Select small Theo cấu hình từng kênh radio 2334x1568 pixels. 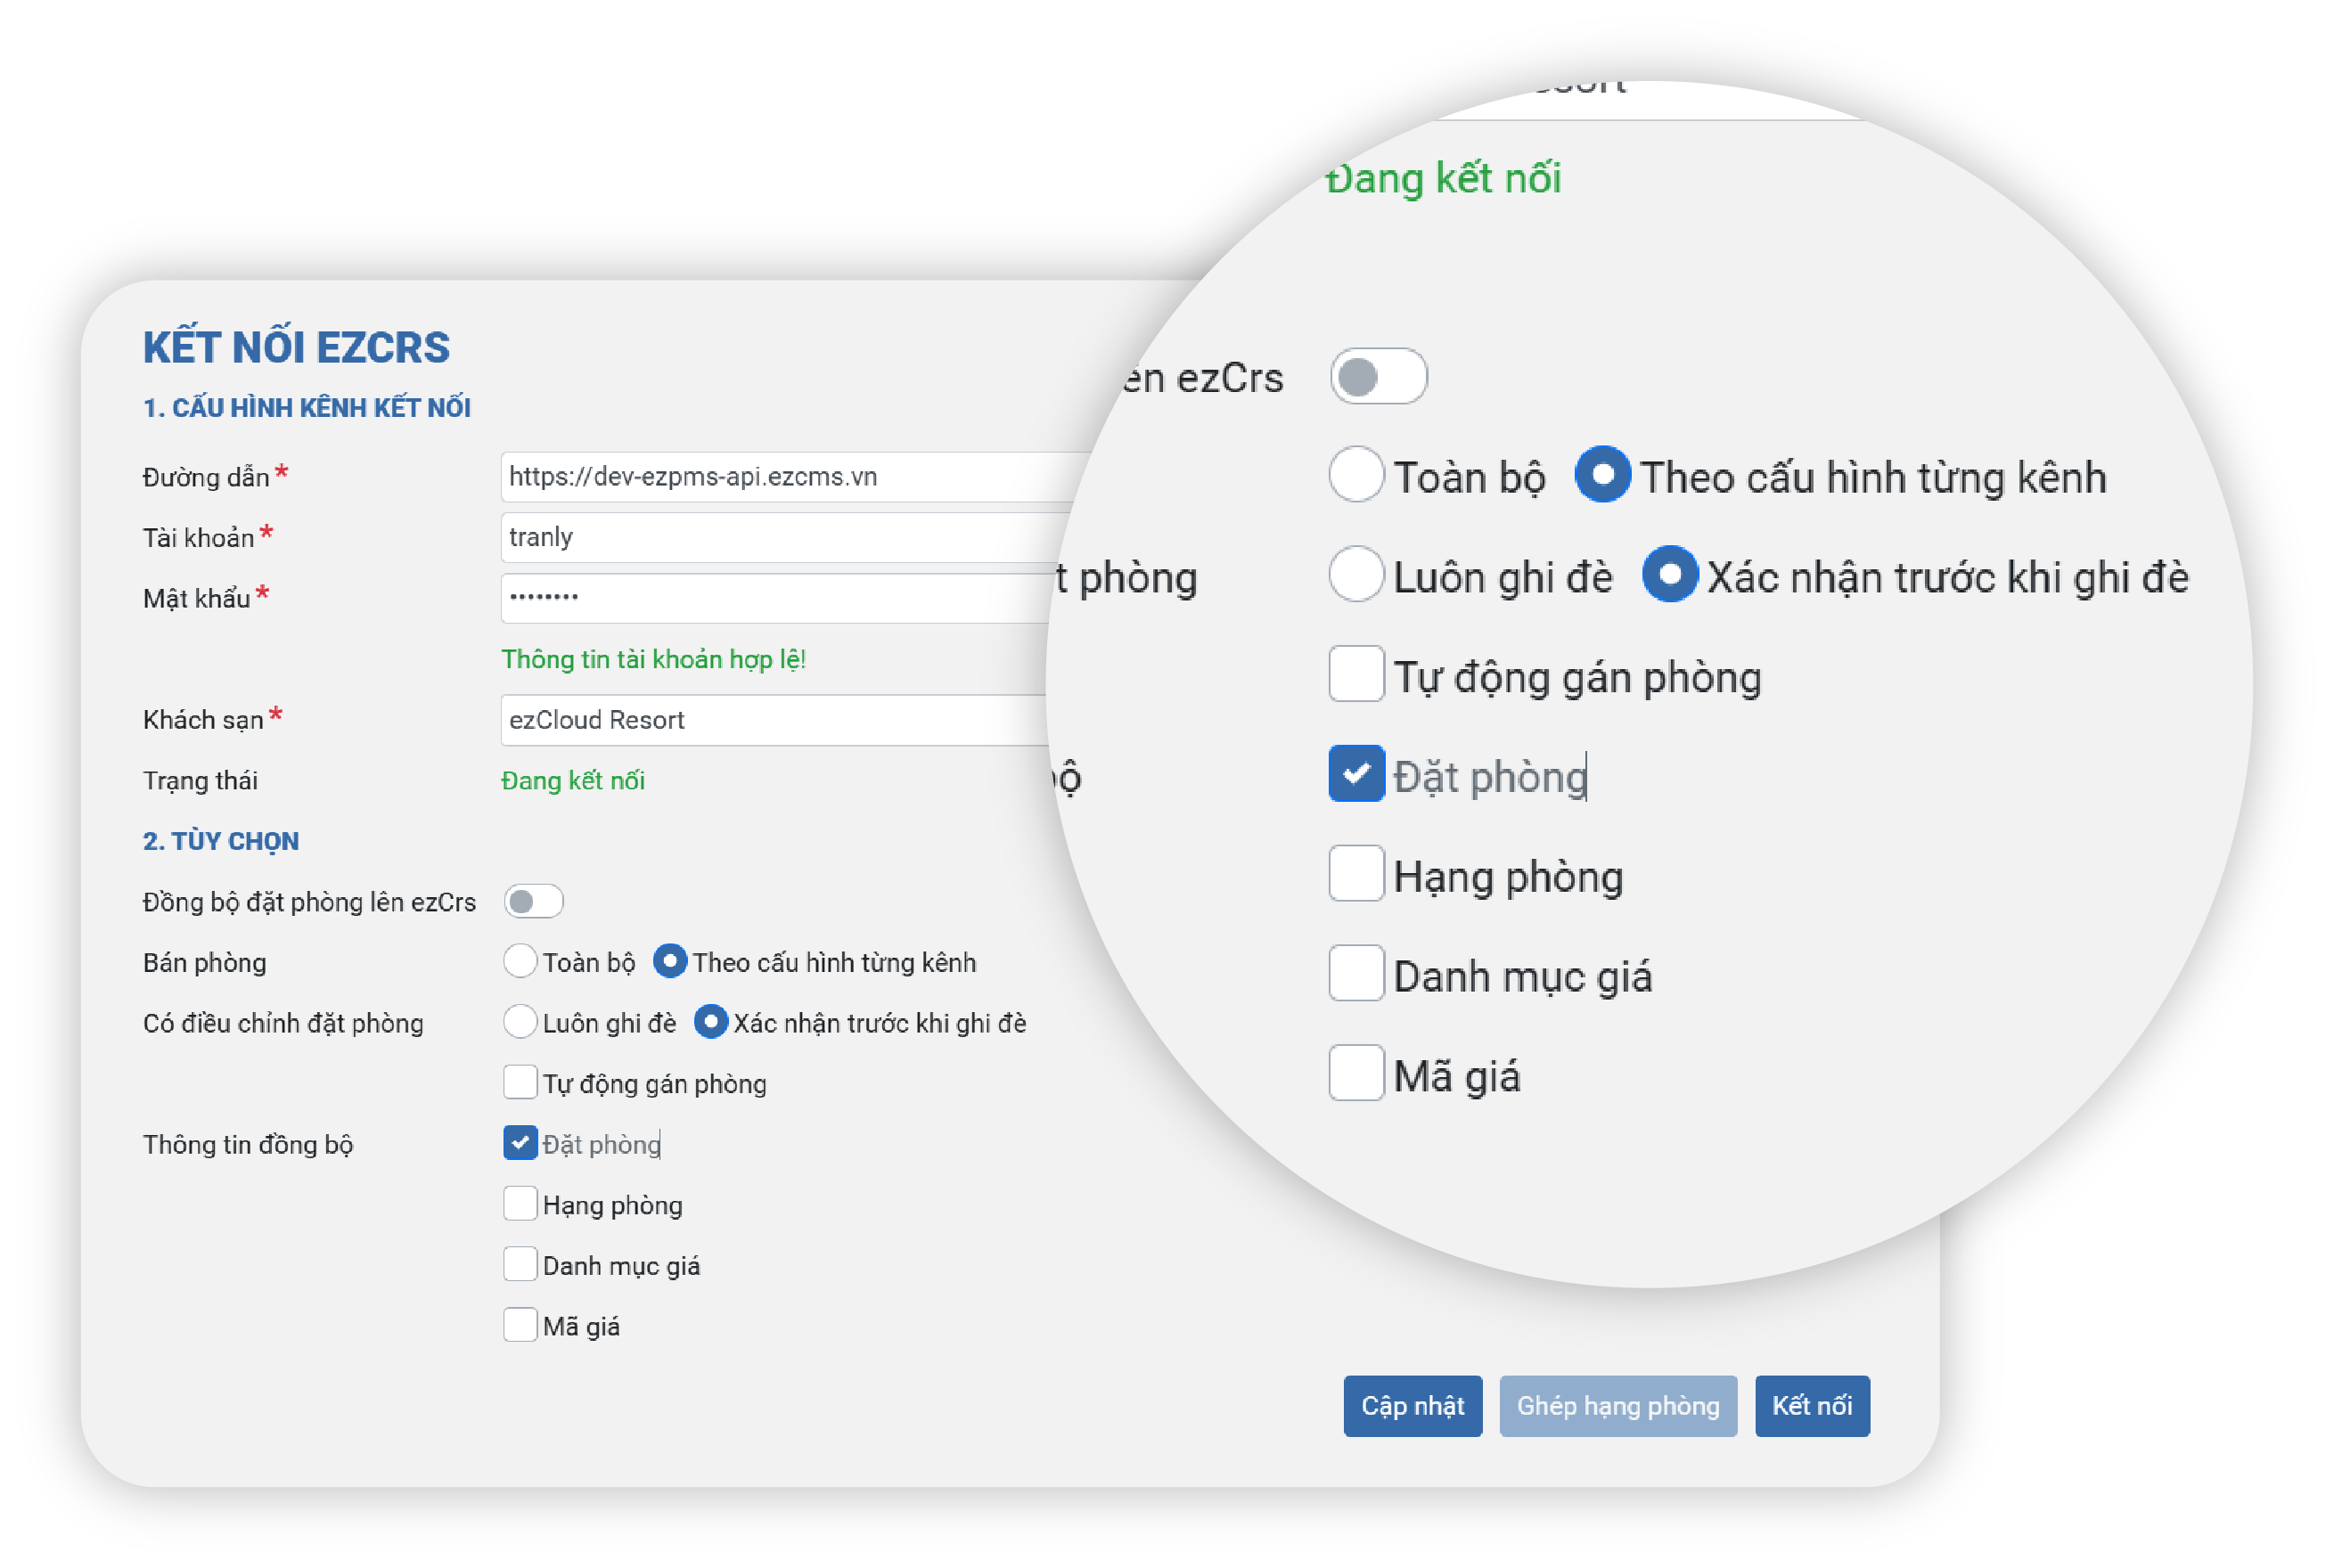670,961
